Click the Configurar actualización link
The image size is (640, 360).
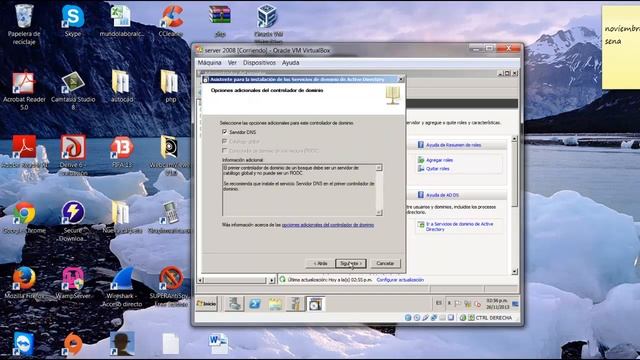tap(400, 280)
